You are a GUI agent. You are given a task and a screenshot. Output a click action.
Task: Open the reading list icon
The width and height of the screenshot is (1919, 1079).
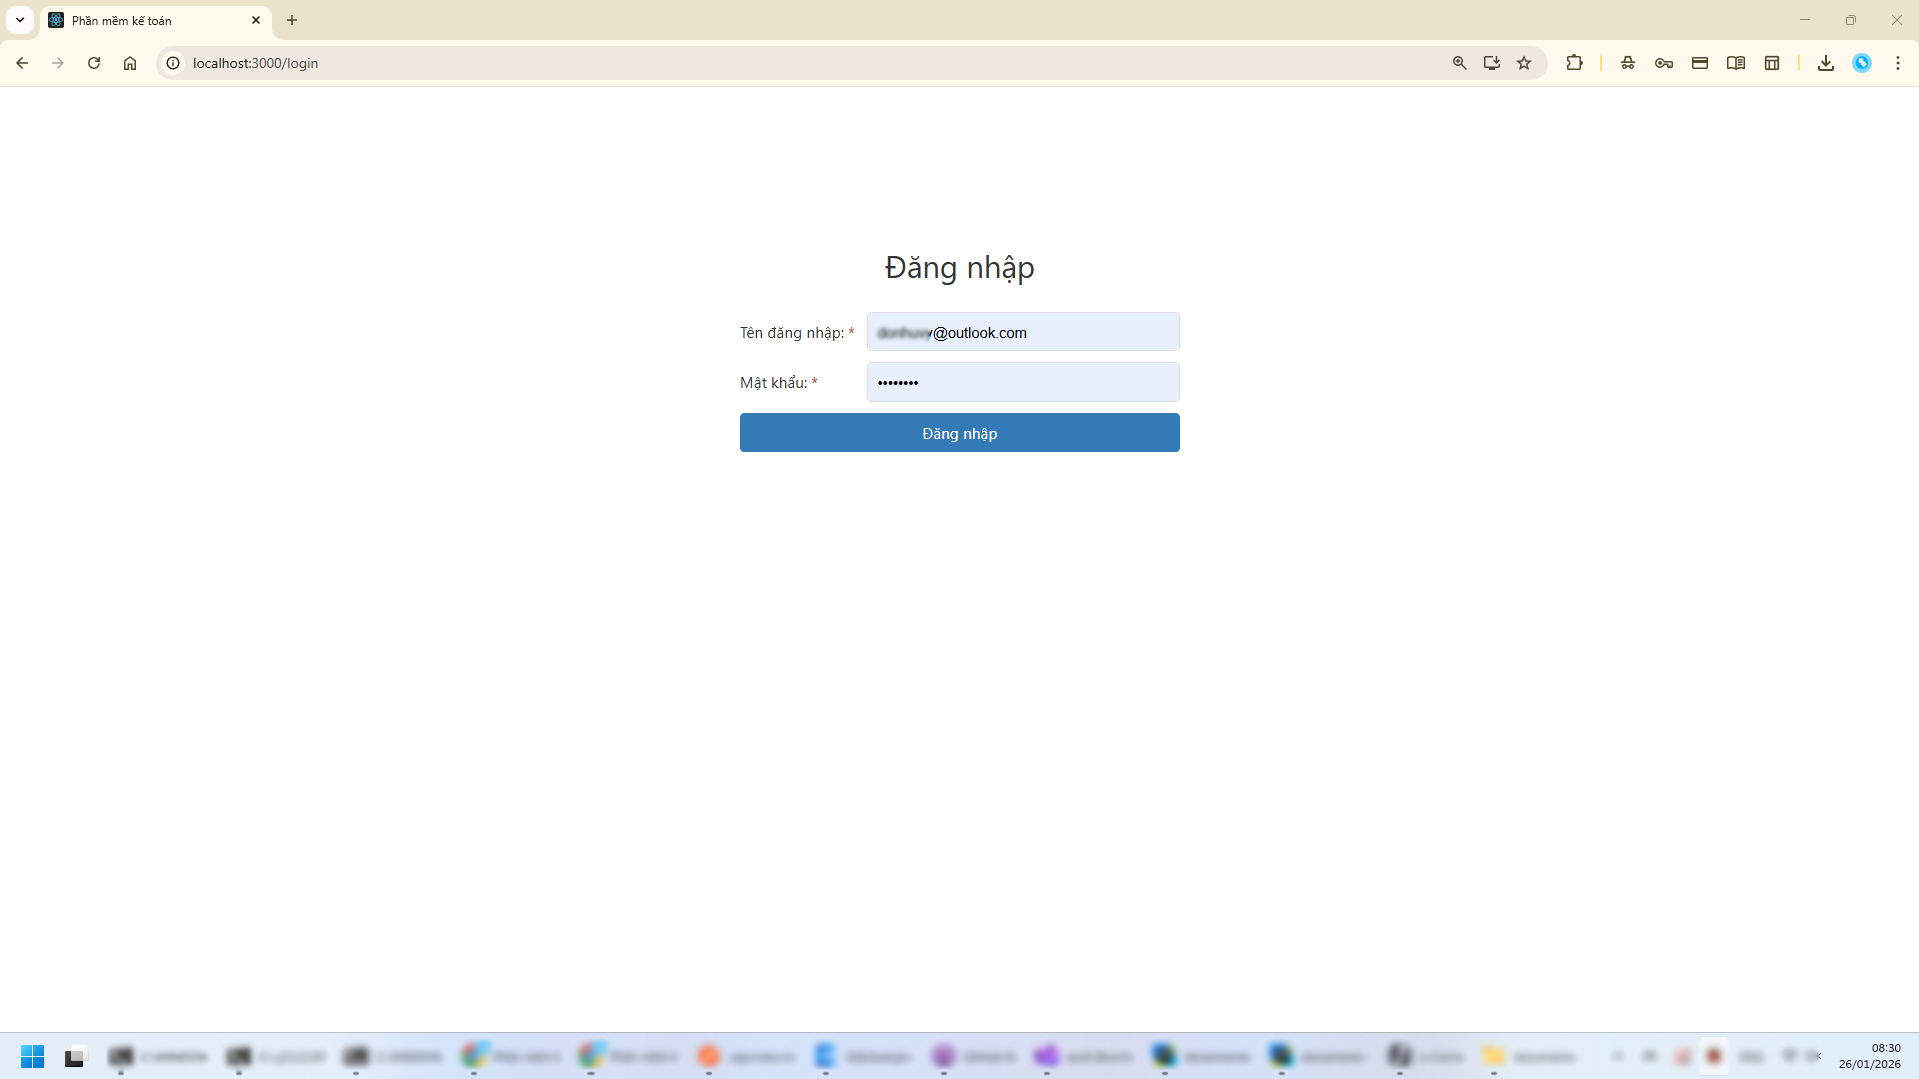[x=1735, y=63]
